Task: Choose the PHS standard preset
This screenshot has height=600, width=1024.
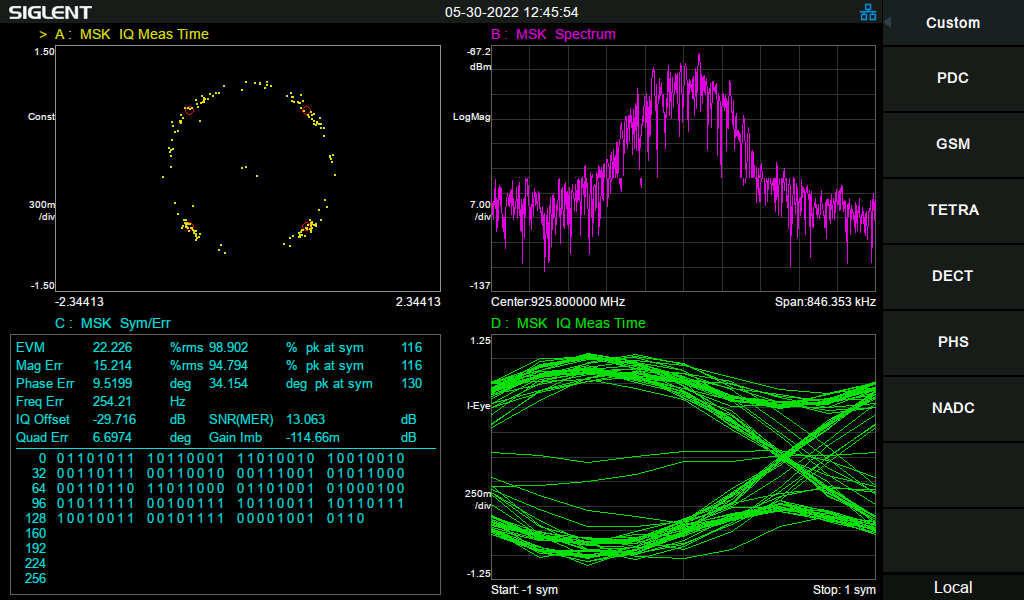Action: click(x=953, y=342)
